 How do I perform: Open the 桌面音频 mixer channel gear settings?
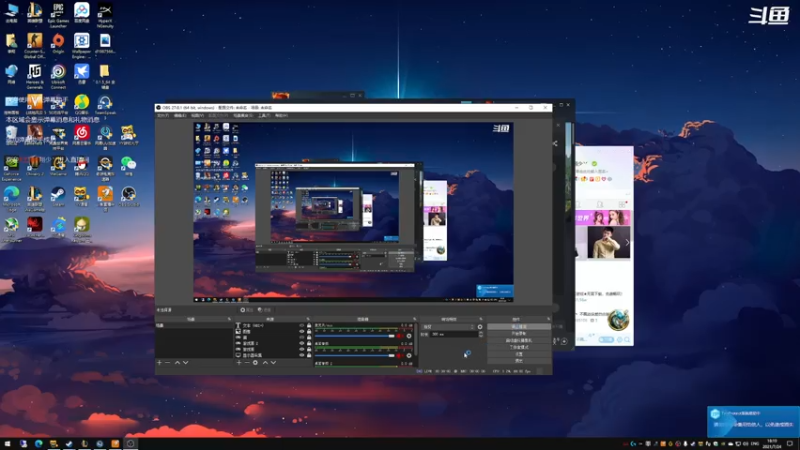click(x=409, y=356)
